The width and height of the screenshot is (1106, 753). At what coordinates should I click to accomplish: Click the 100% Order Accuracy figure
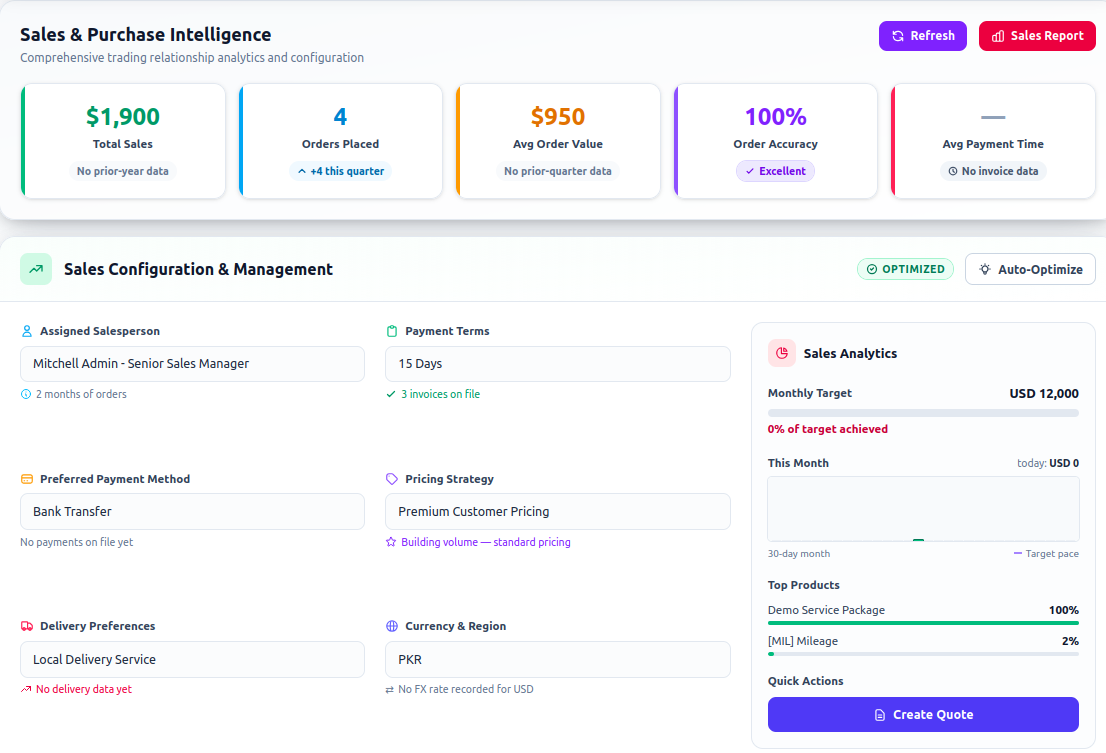(775, 116)
